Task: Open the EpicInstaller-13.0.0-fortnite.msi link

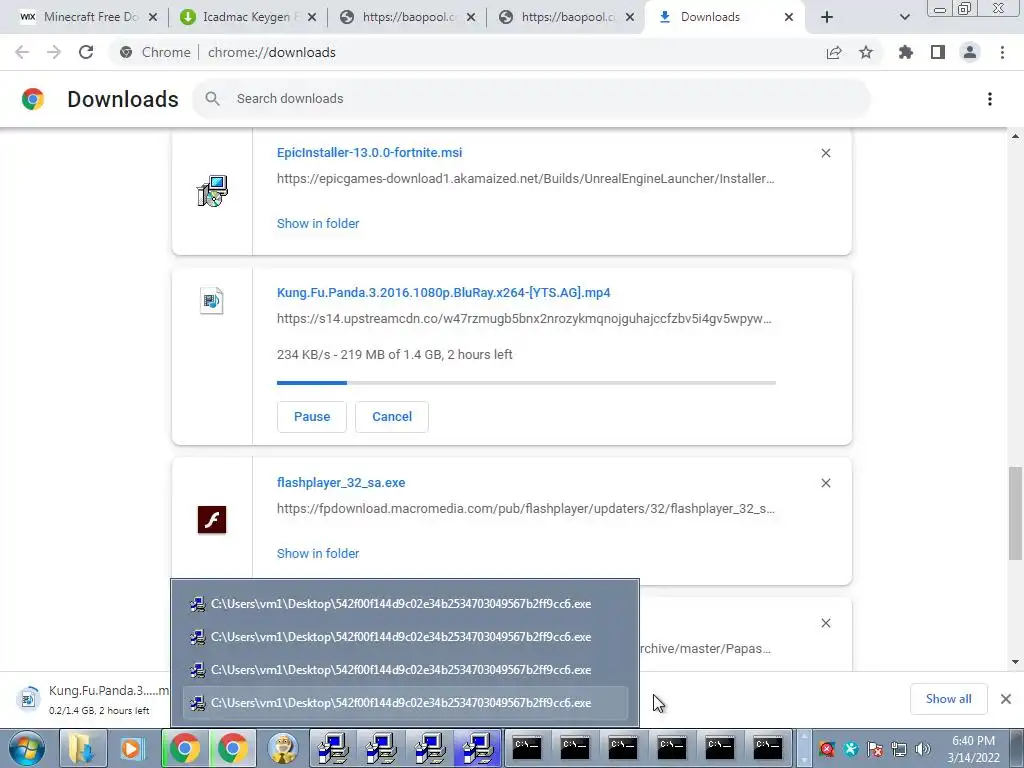Action: click(x=370, y=152)
